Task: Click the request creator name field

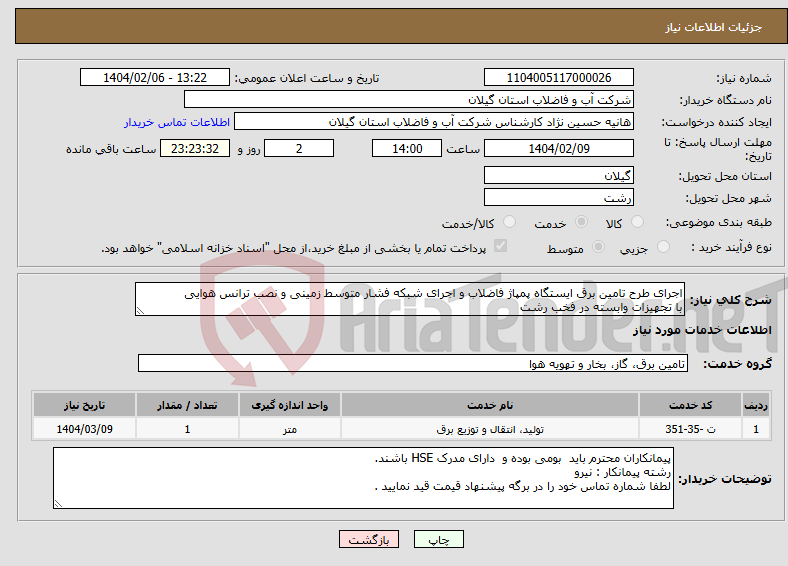Action: pyautogui.click(x=434, y=122)
